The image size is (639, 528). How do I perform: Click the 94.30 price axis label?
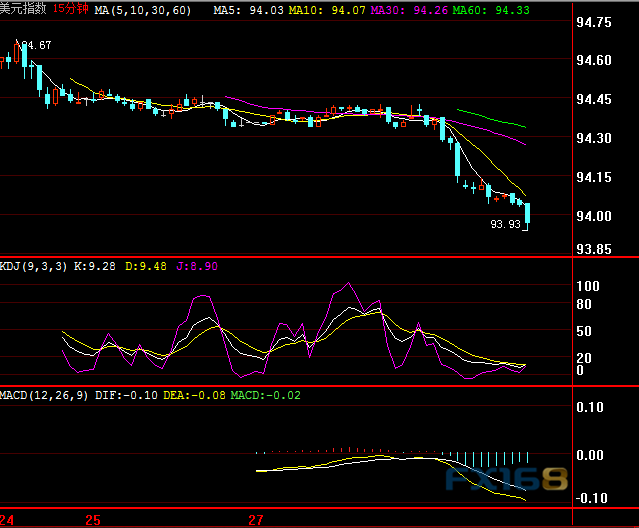(x=596, y=138)
